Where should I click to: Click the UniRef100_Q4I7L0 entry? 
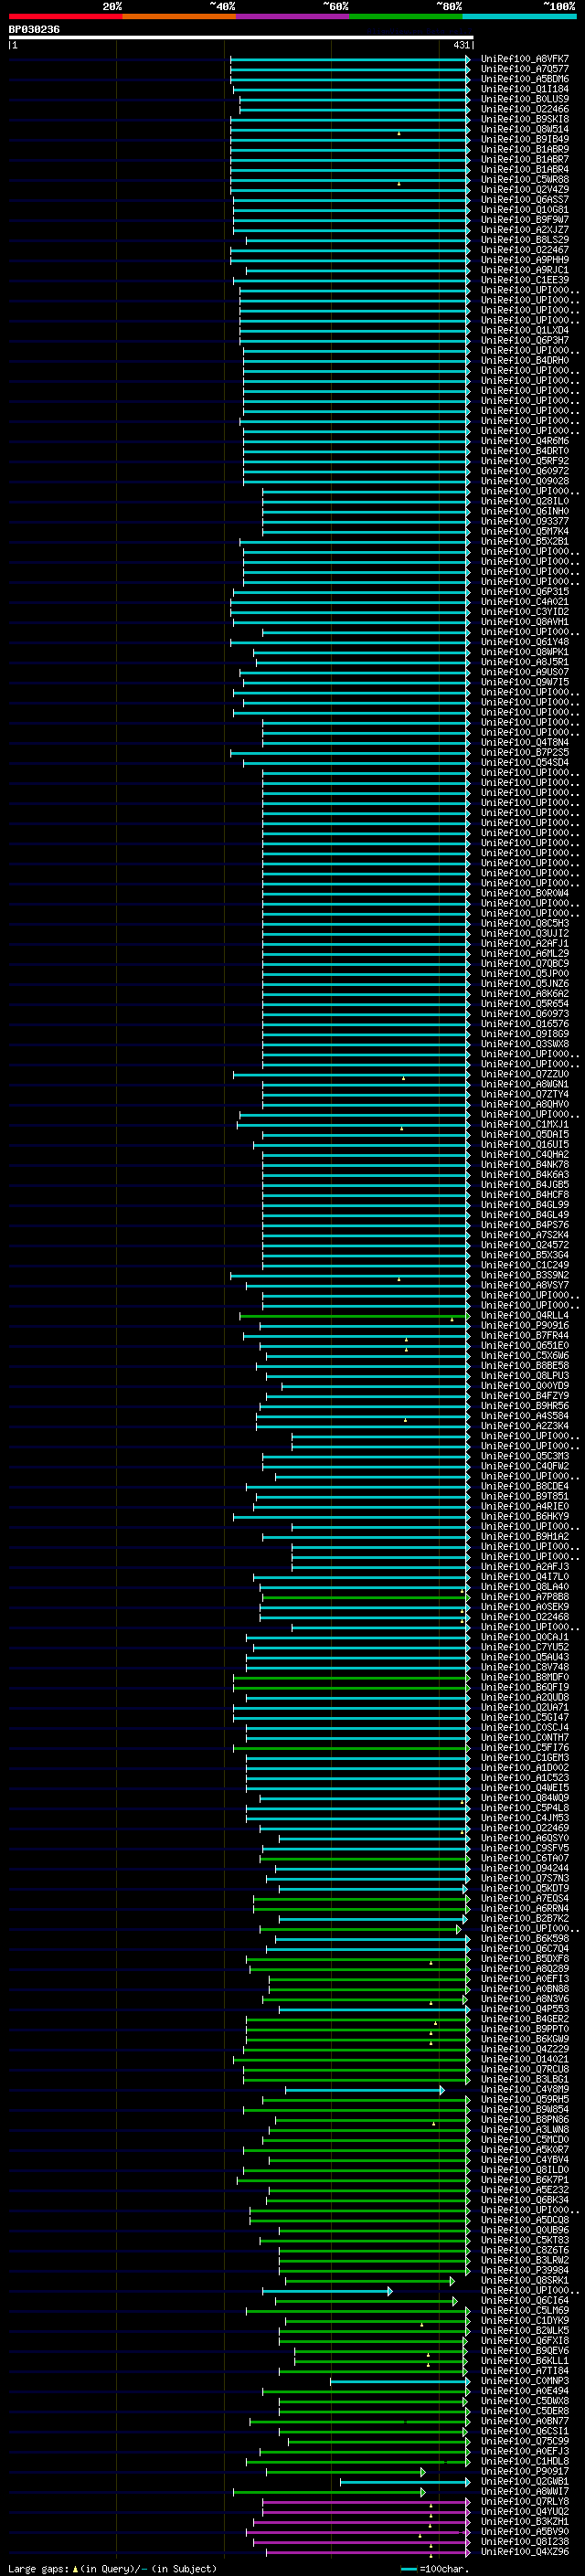(x=525, y=1576)
